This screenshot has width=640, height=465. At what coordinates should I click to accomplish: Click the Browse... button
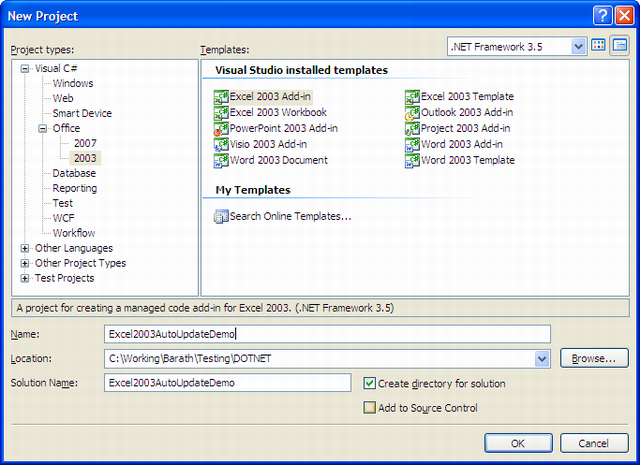(594, 358)
